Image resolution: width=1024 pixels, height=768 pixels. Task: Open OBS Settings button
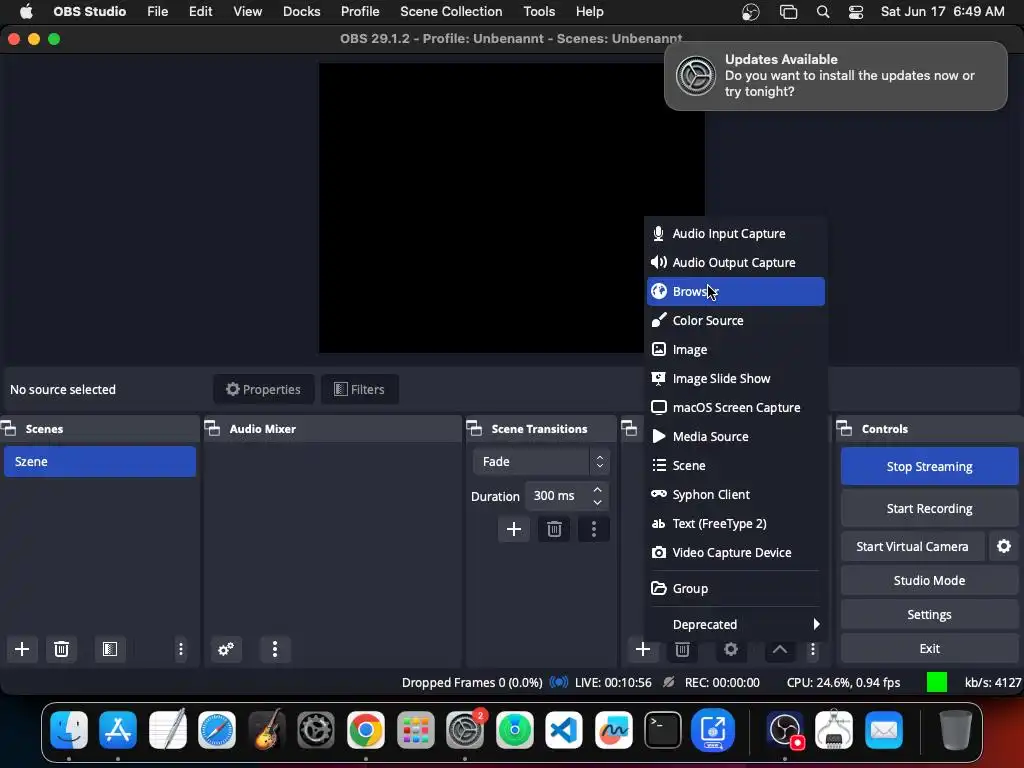929,615
